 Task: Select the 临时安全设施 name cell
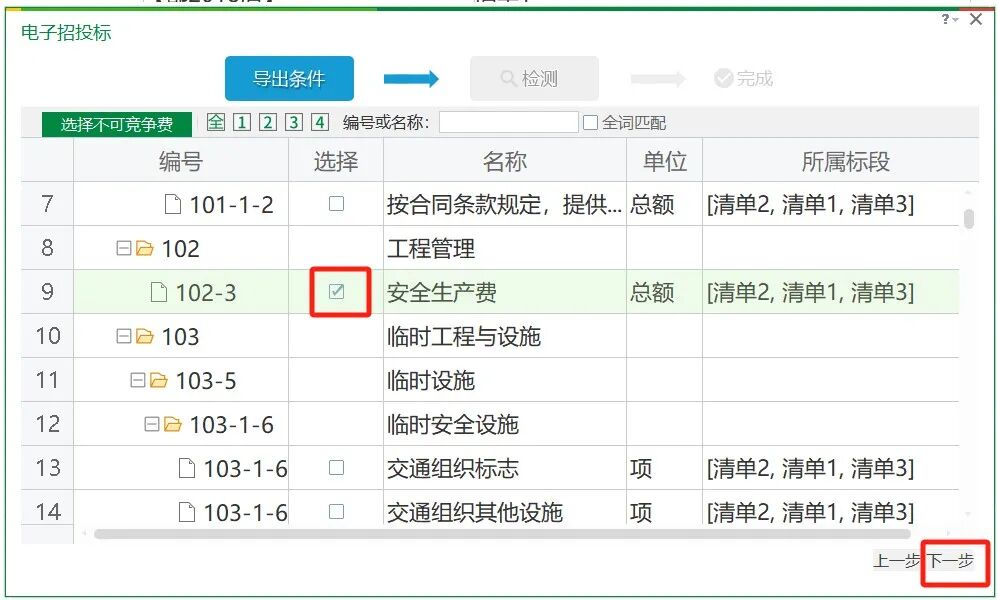tap(505, 424)
